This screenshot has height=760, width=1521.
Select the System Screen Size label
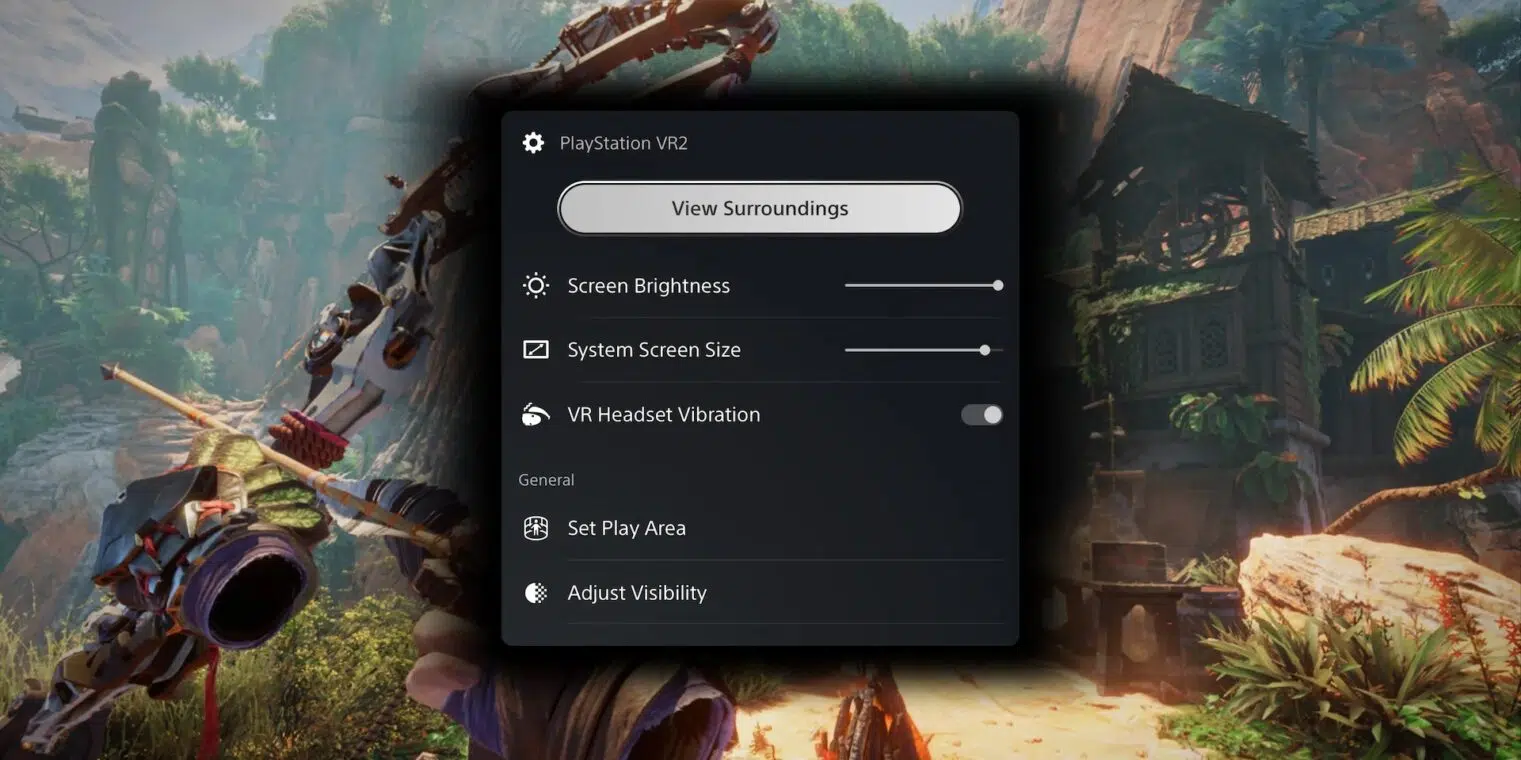tap(654, 350)
